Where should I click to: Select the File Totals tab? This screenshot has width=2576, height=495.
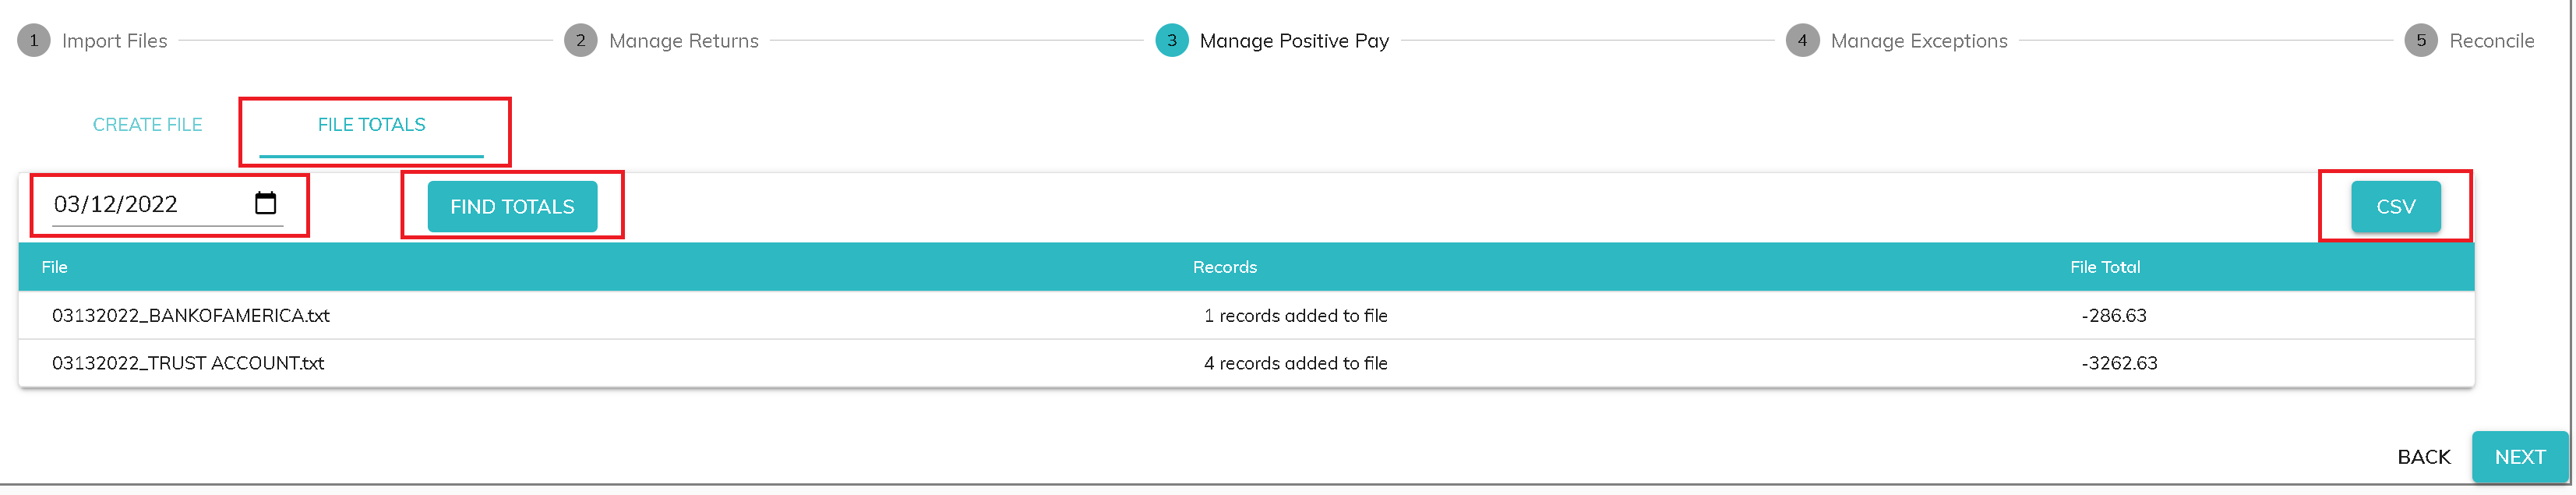[x=371, y=125]
